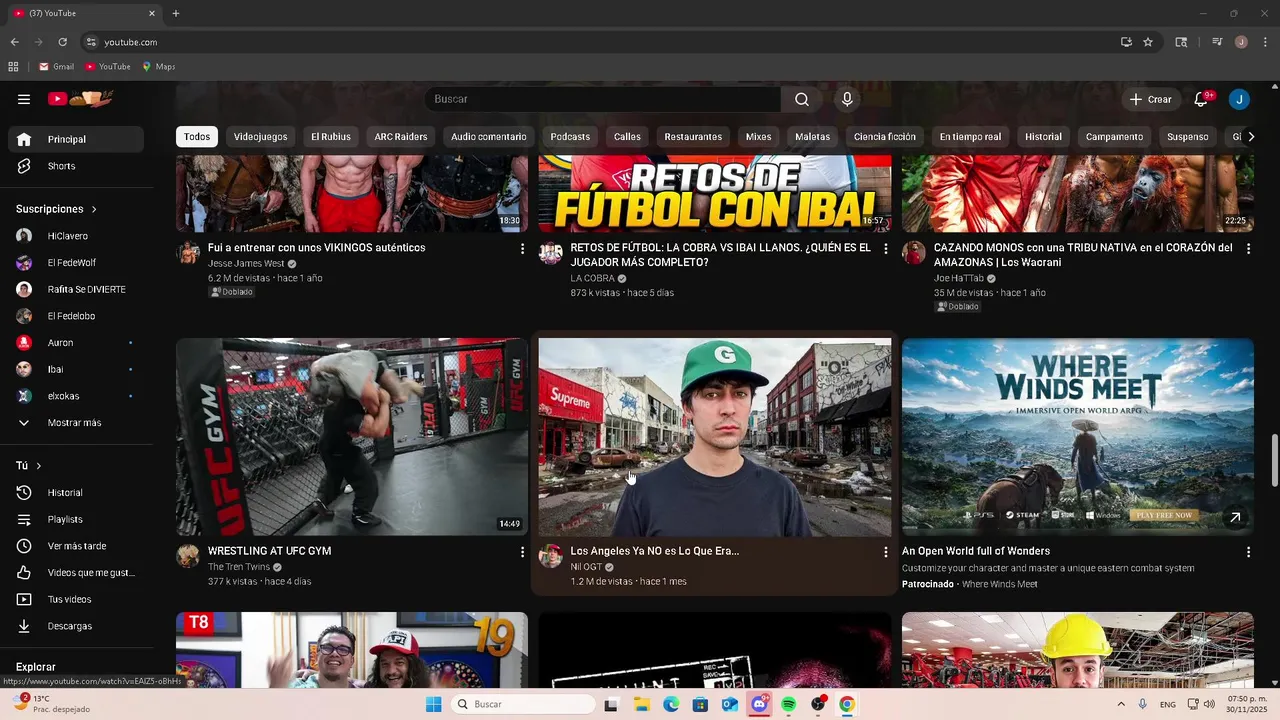1280x720 pixels.
Task: Select the Todos filter chip
Action: (x=197, y=137)
